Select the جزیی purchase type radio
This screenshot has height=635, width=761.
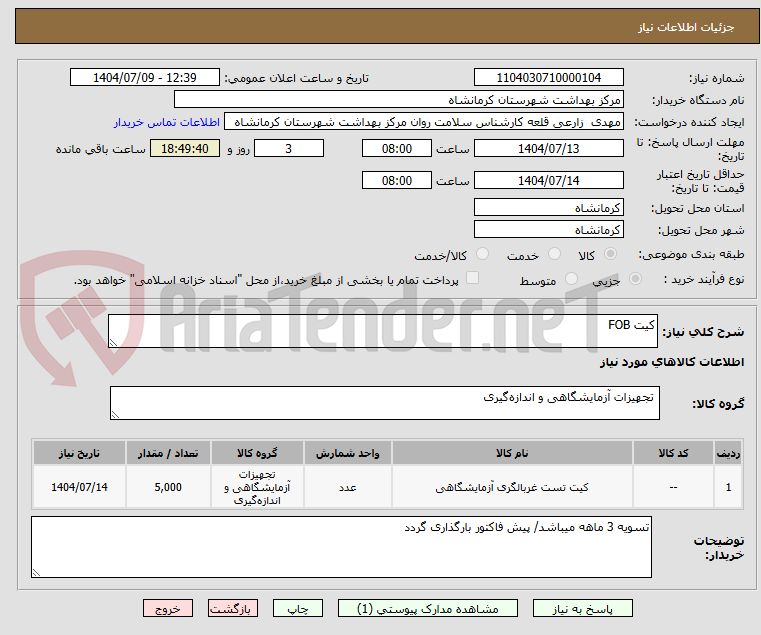(635, 279)
